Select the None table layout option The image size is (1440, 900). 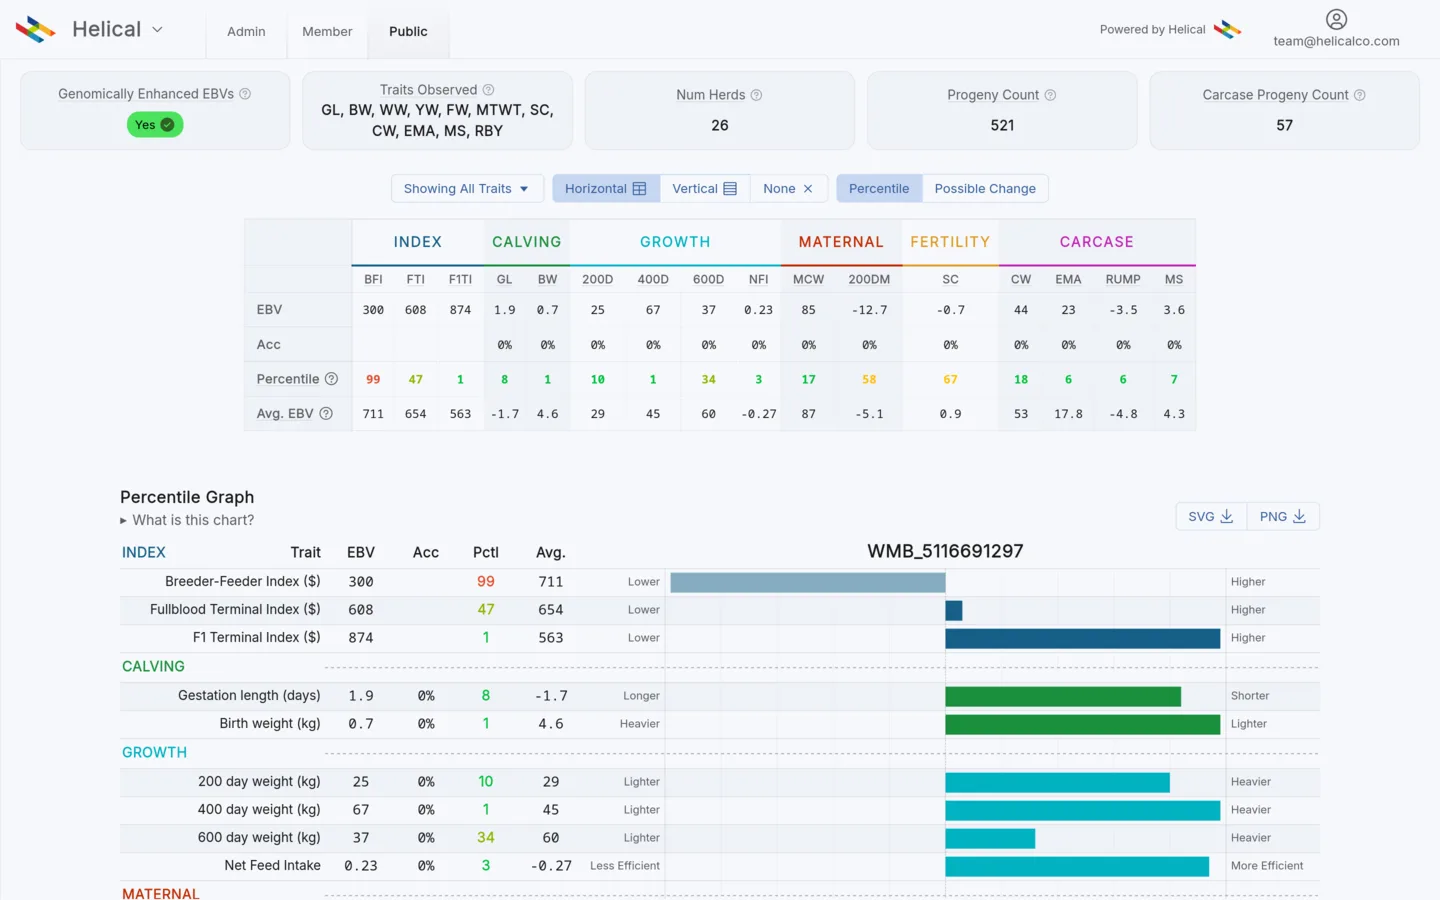pyautogui.click(x=788, y=188)
